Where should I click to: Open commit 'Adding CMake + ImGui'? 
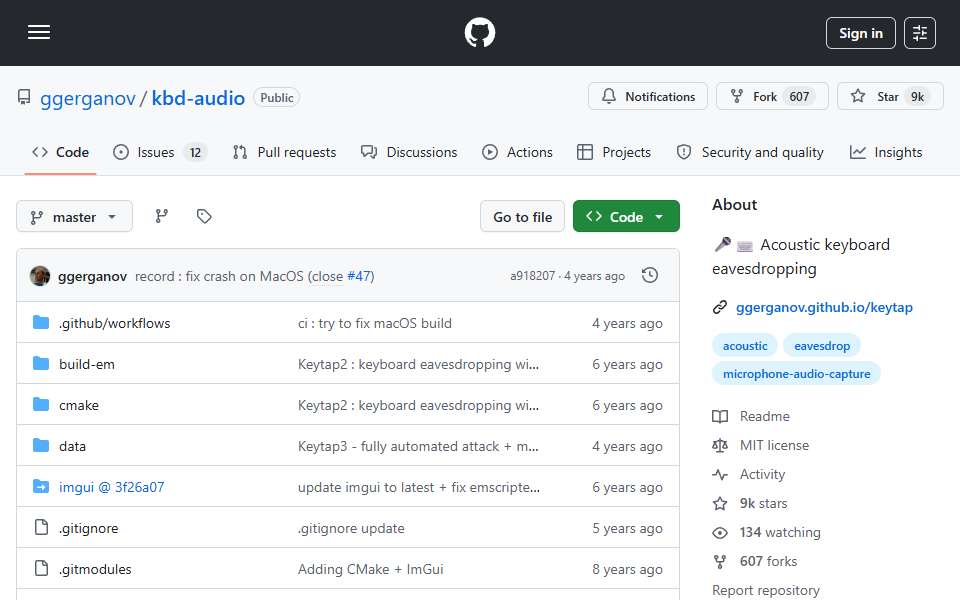click(370, 569)
